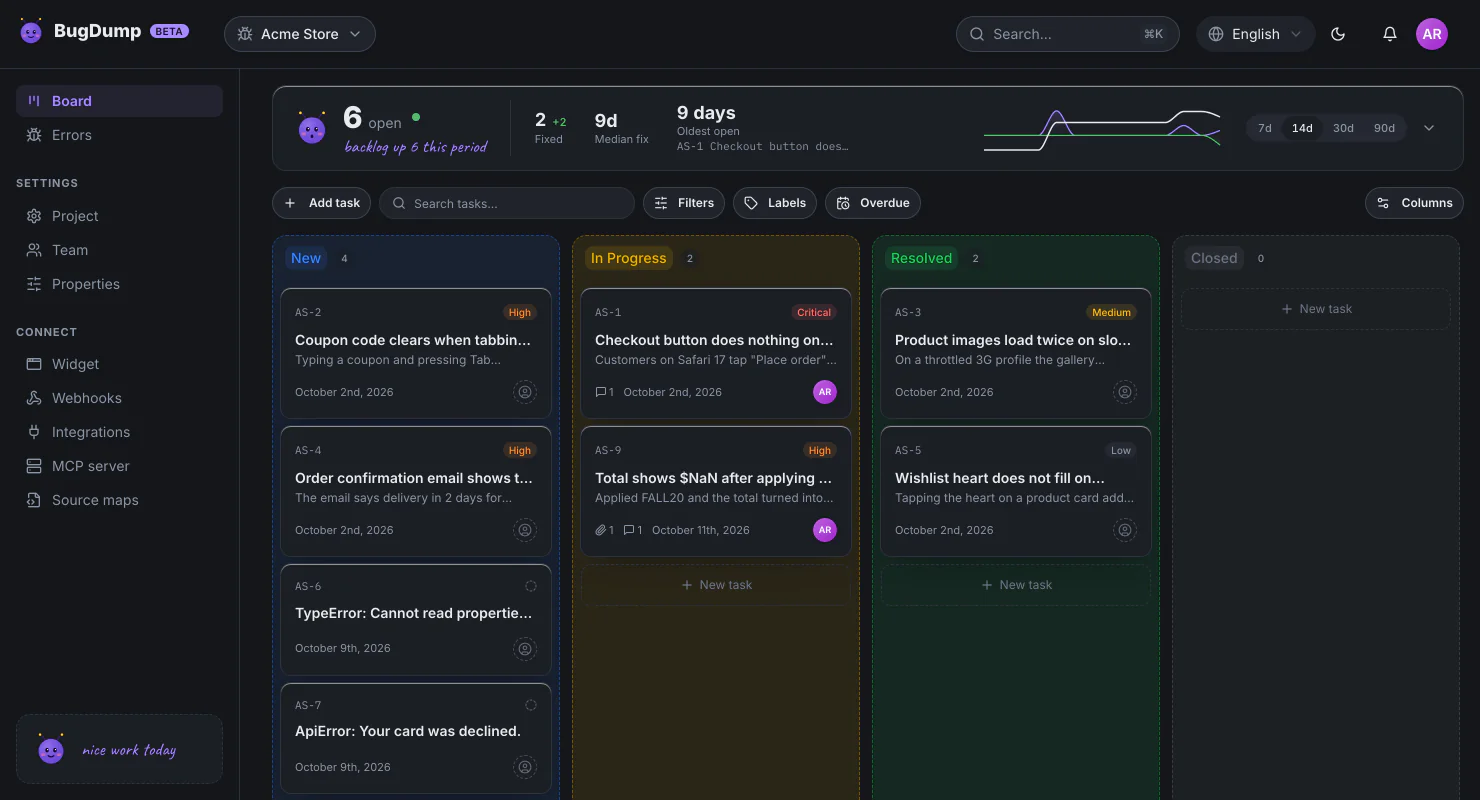Click the attachment paperclip on AS-9 card
The height and width of the screenshot is (800, 1480).
click(600, 530)
